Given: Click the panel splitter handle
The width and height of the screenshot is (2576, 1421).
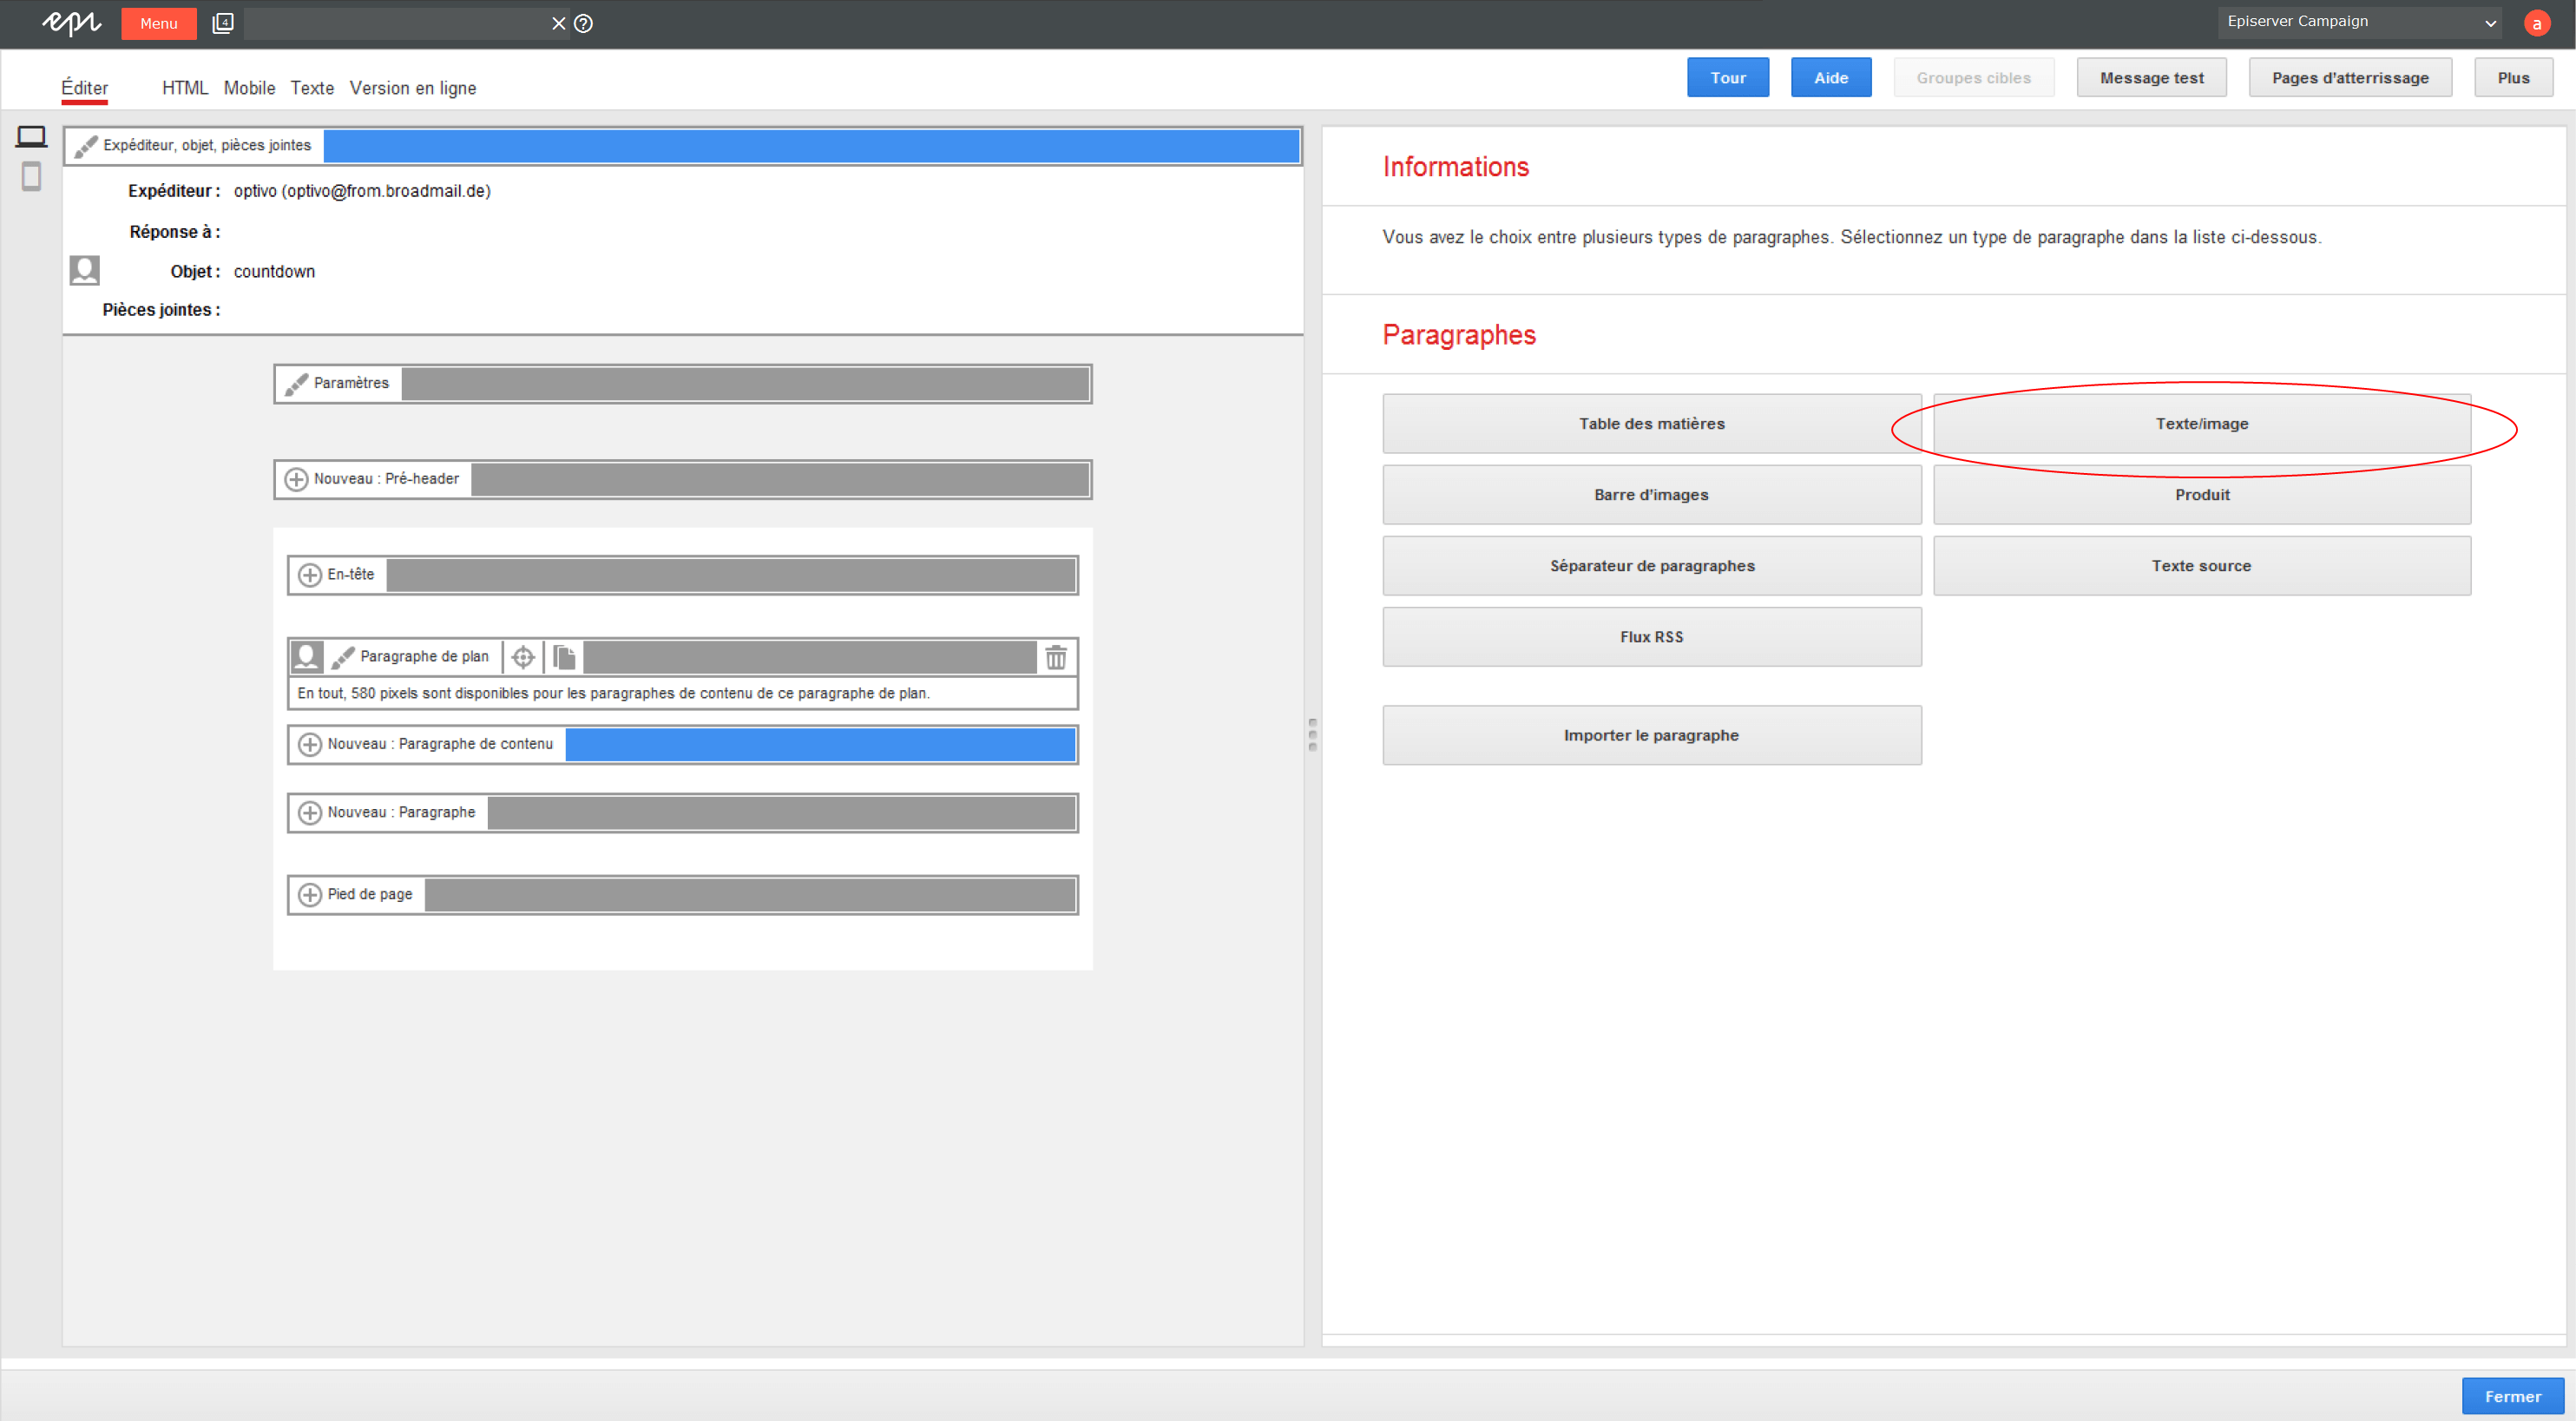Looking at the screenshot, I should coord(1313,735).
